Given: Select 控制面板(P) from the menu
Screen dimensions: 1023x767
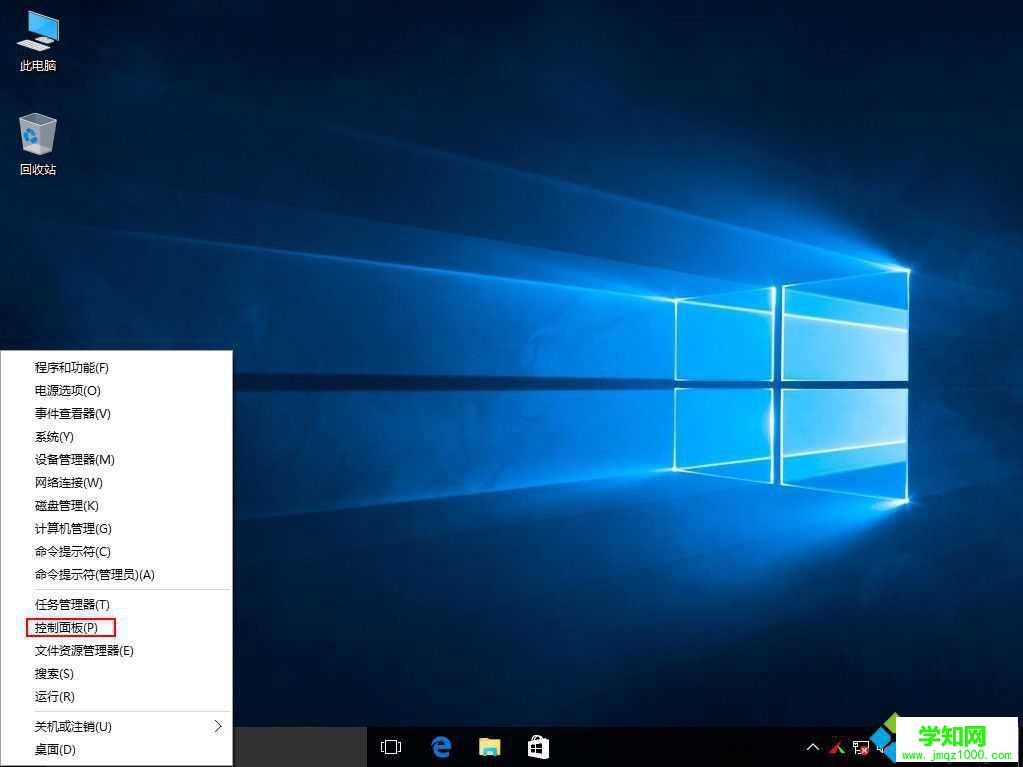Looking at the screenshot, I should click(x=66, y=627).
